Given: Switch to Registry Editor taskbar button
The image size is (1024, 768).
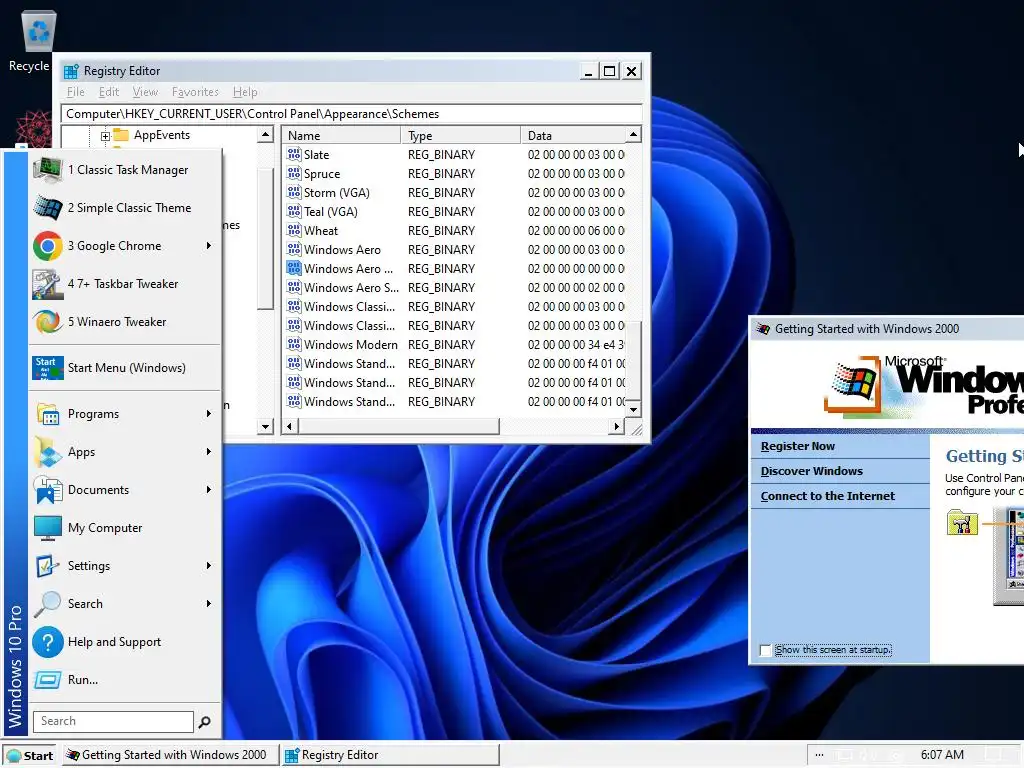Looking at the screenshot, I should (x=391, y=755).
